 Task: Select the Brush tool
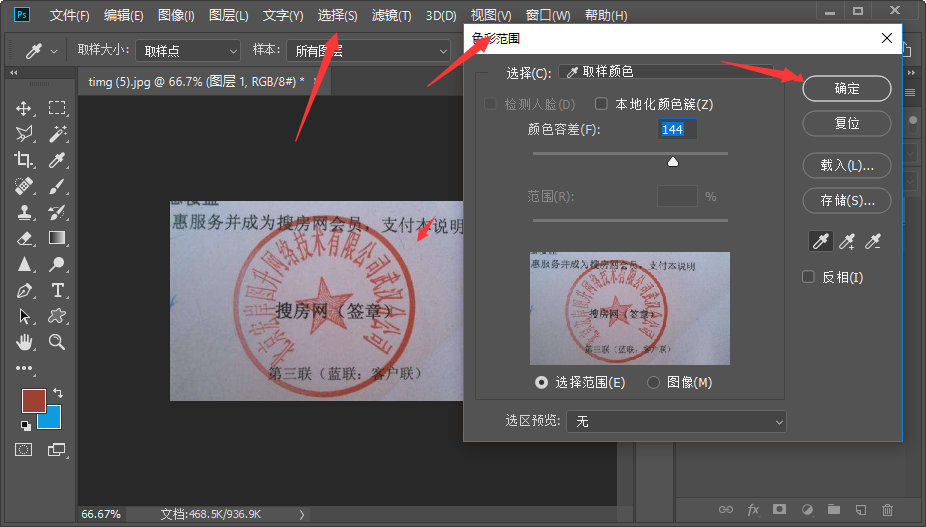point(57,186)
